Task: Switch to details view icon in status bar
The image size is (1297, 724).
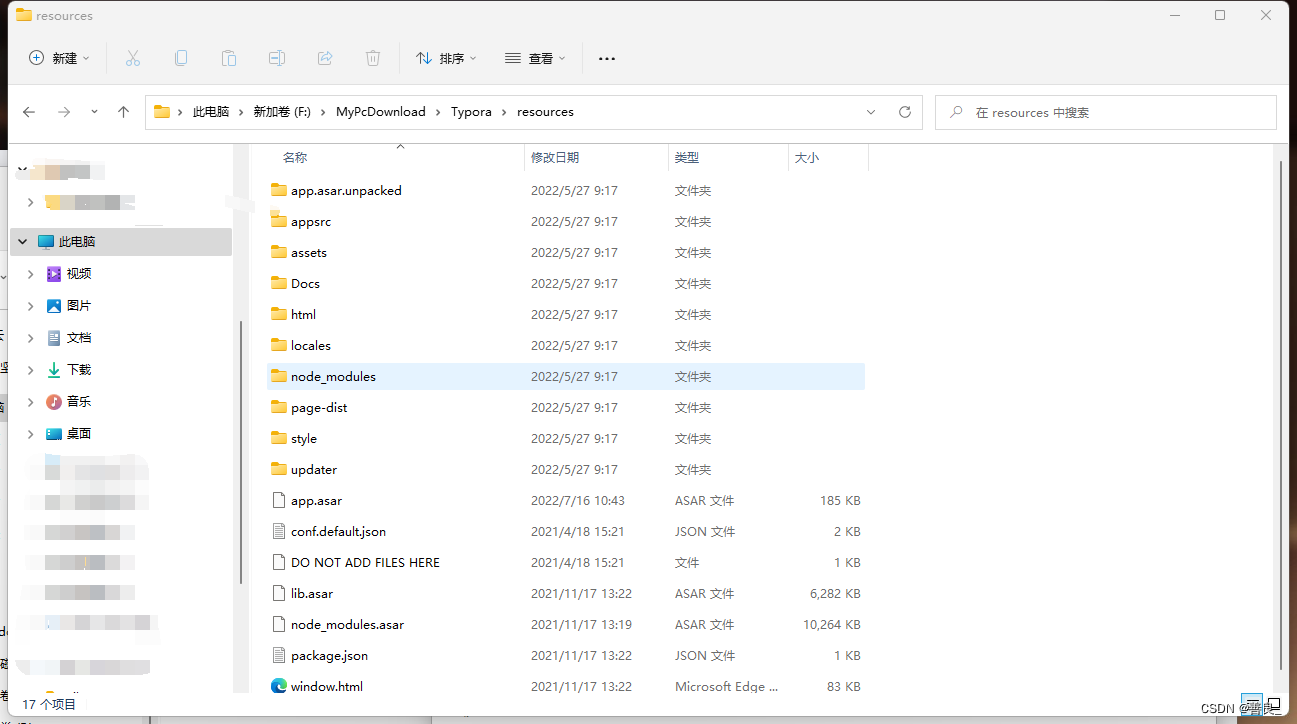Action: click(1251, 704)
